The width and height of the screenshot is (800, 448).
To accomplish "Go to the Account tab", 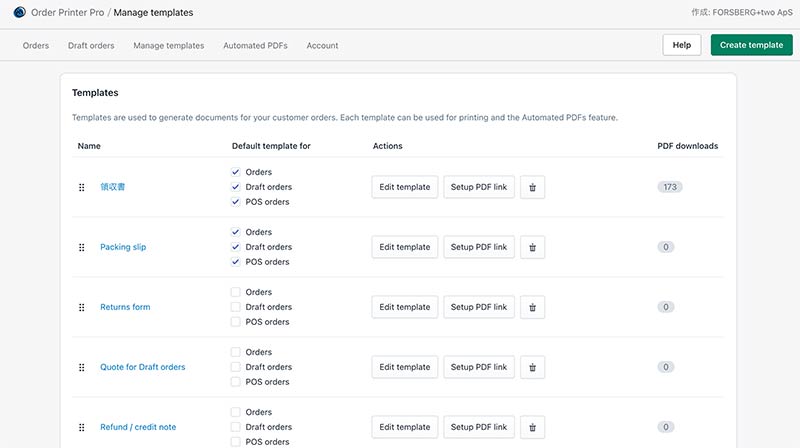I will [x=322, y=46].
